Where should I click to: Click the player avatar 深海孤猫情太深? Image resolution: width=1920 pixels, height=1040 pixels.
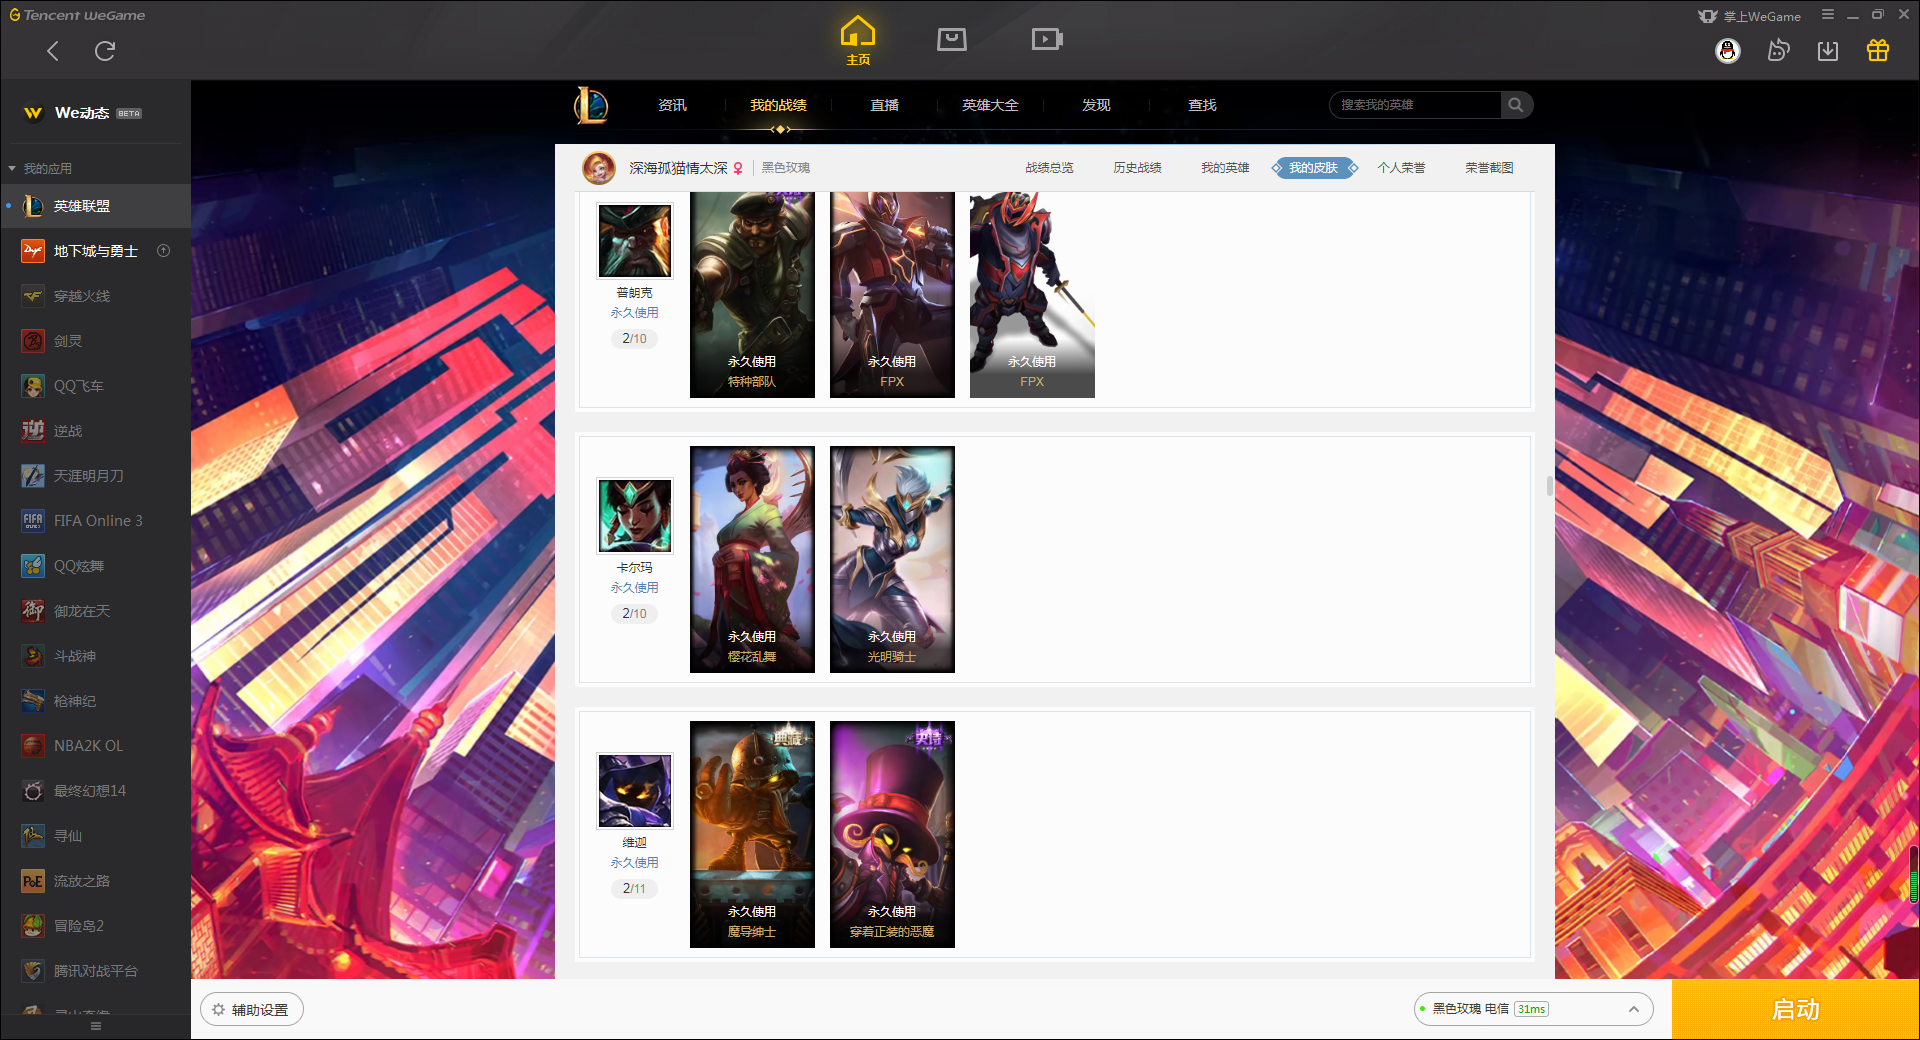pos(599,168)
